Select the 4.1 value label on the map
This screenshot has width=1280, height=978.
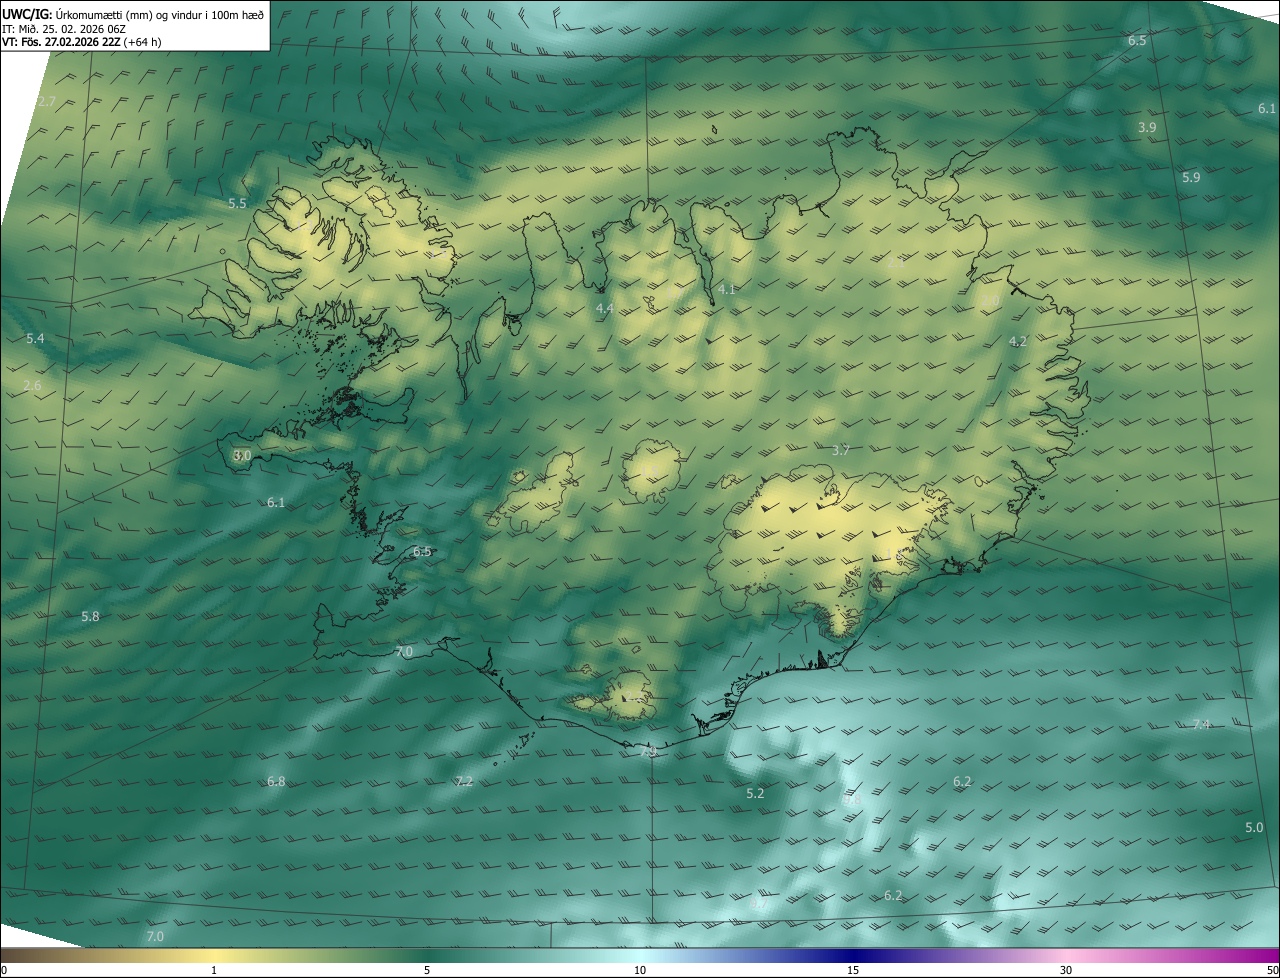pos(727,289)
